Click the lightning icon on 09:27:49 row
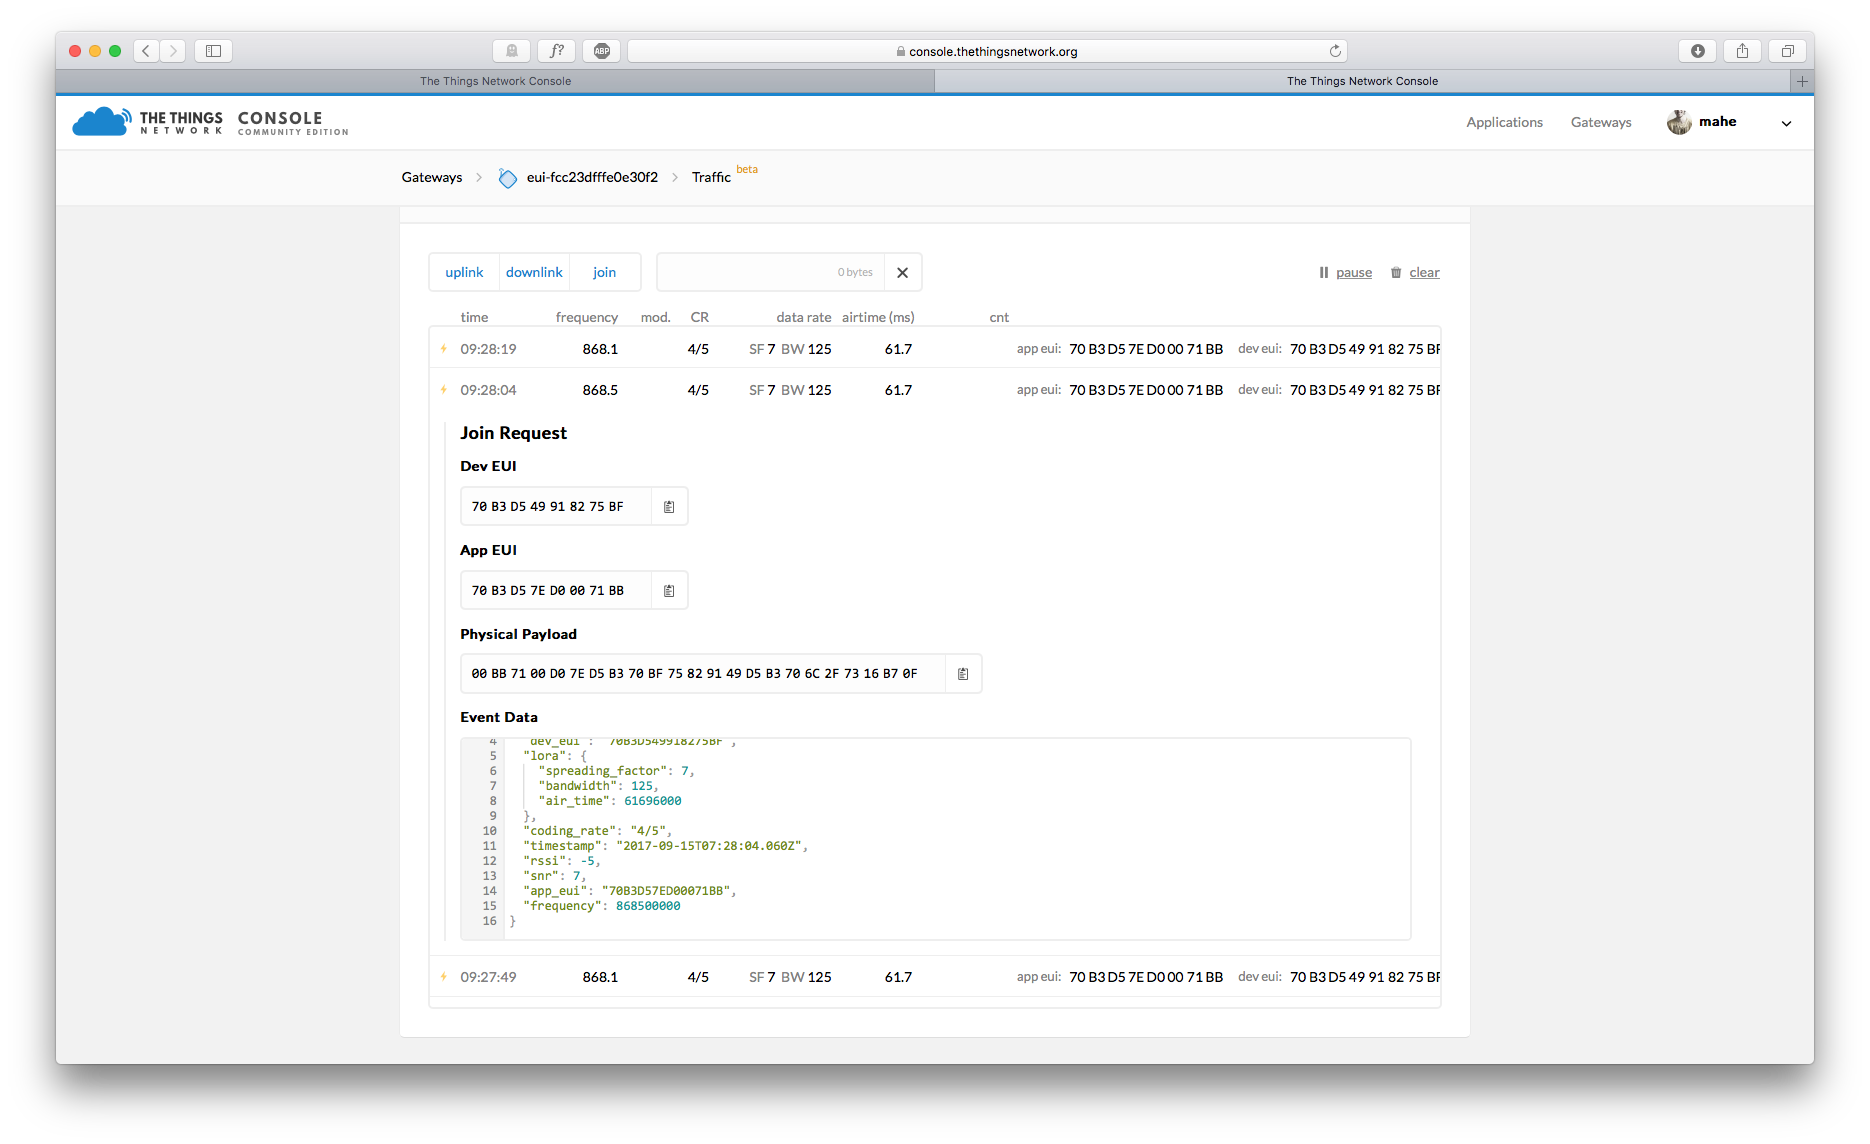This screenshot has height=1144, width=1870. (444, 977)
